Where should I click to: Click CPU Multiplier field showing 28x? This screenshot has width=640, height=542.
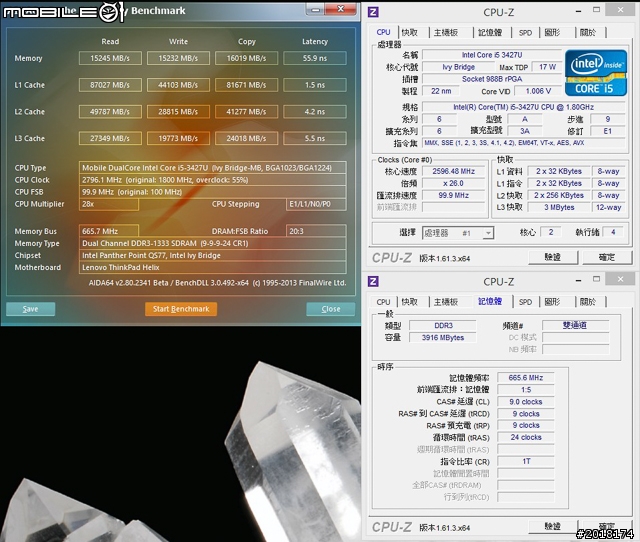[x=109, y=204]
